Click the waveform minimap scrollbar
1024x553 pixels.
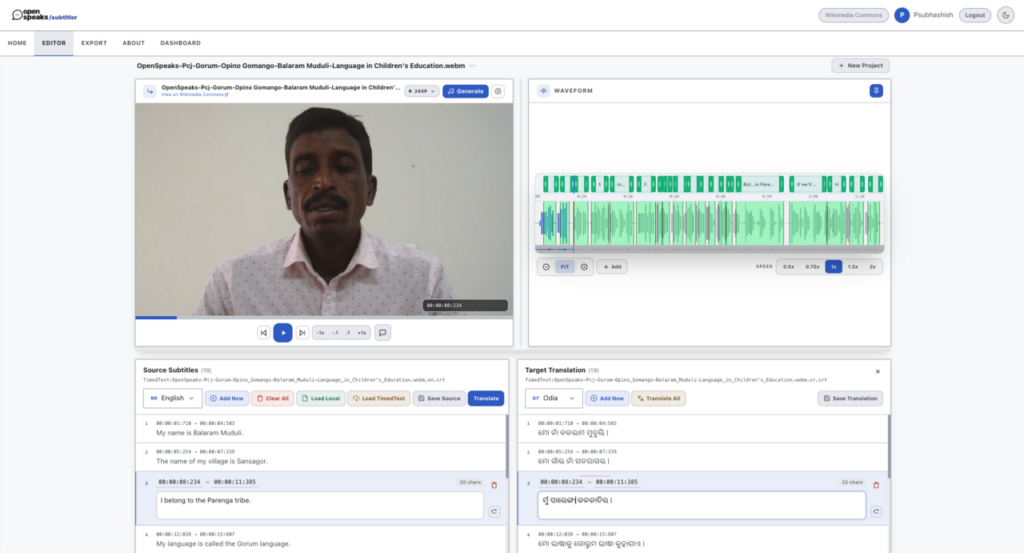pos(709,249)
